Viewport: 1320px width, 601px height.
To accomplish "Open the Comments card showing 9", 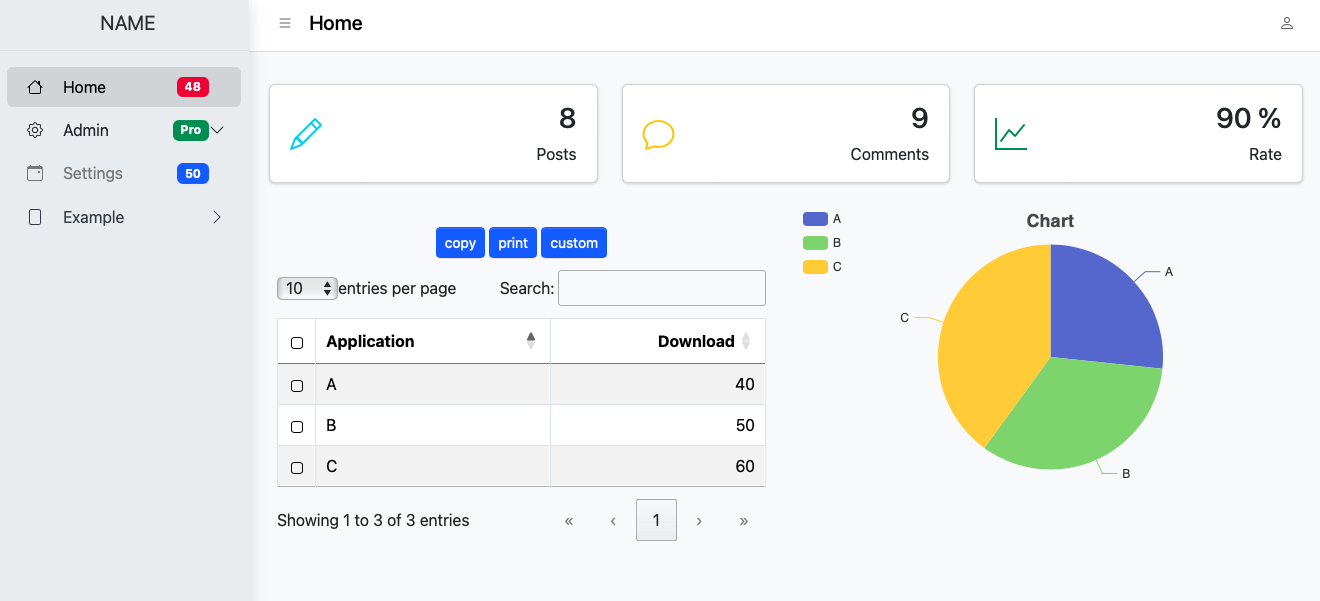I will 786,134.
